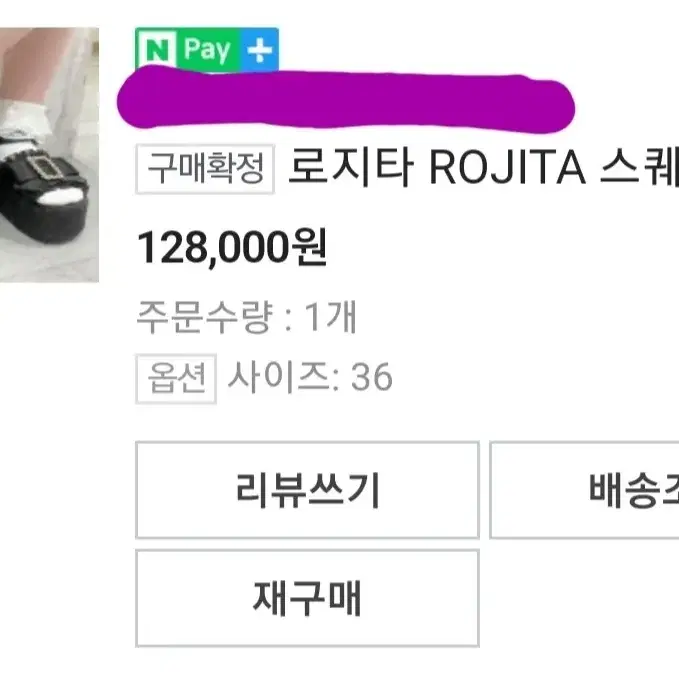The width and height of the screenshot is (679, 679).
Task: Click the 리뷰쓰기 button
Action: [x=307, y=490]
